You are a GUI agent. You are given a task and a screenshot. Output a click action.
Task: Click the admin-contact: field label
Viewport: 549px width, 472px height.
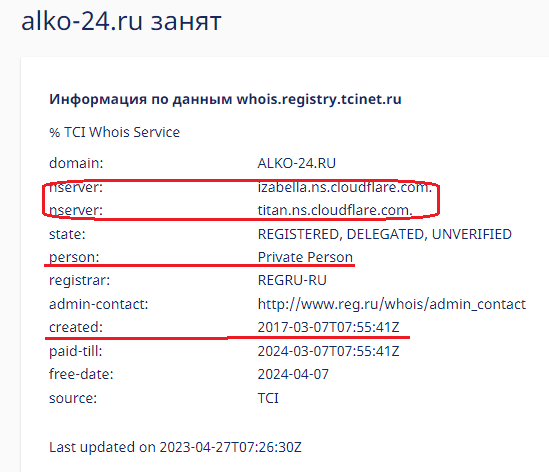[x=98, y=304]
